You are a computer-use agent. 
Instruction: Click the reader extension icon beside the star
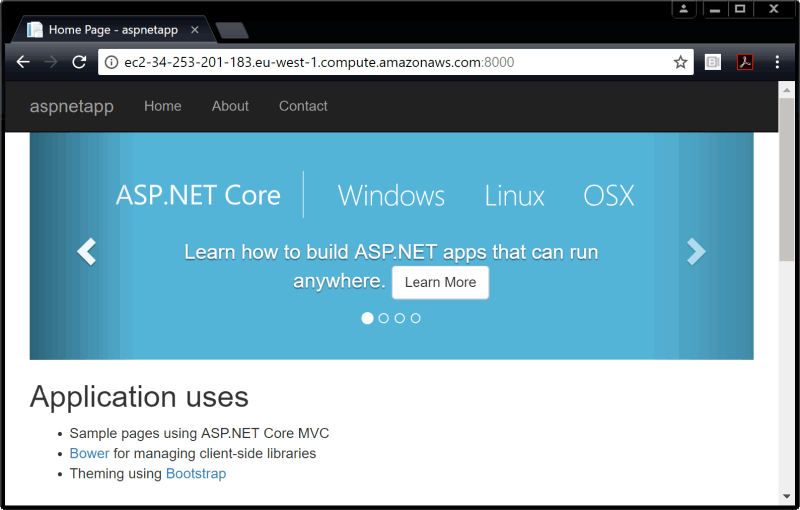pos(713,62)
